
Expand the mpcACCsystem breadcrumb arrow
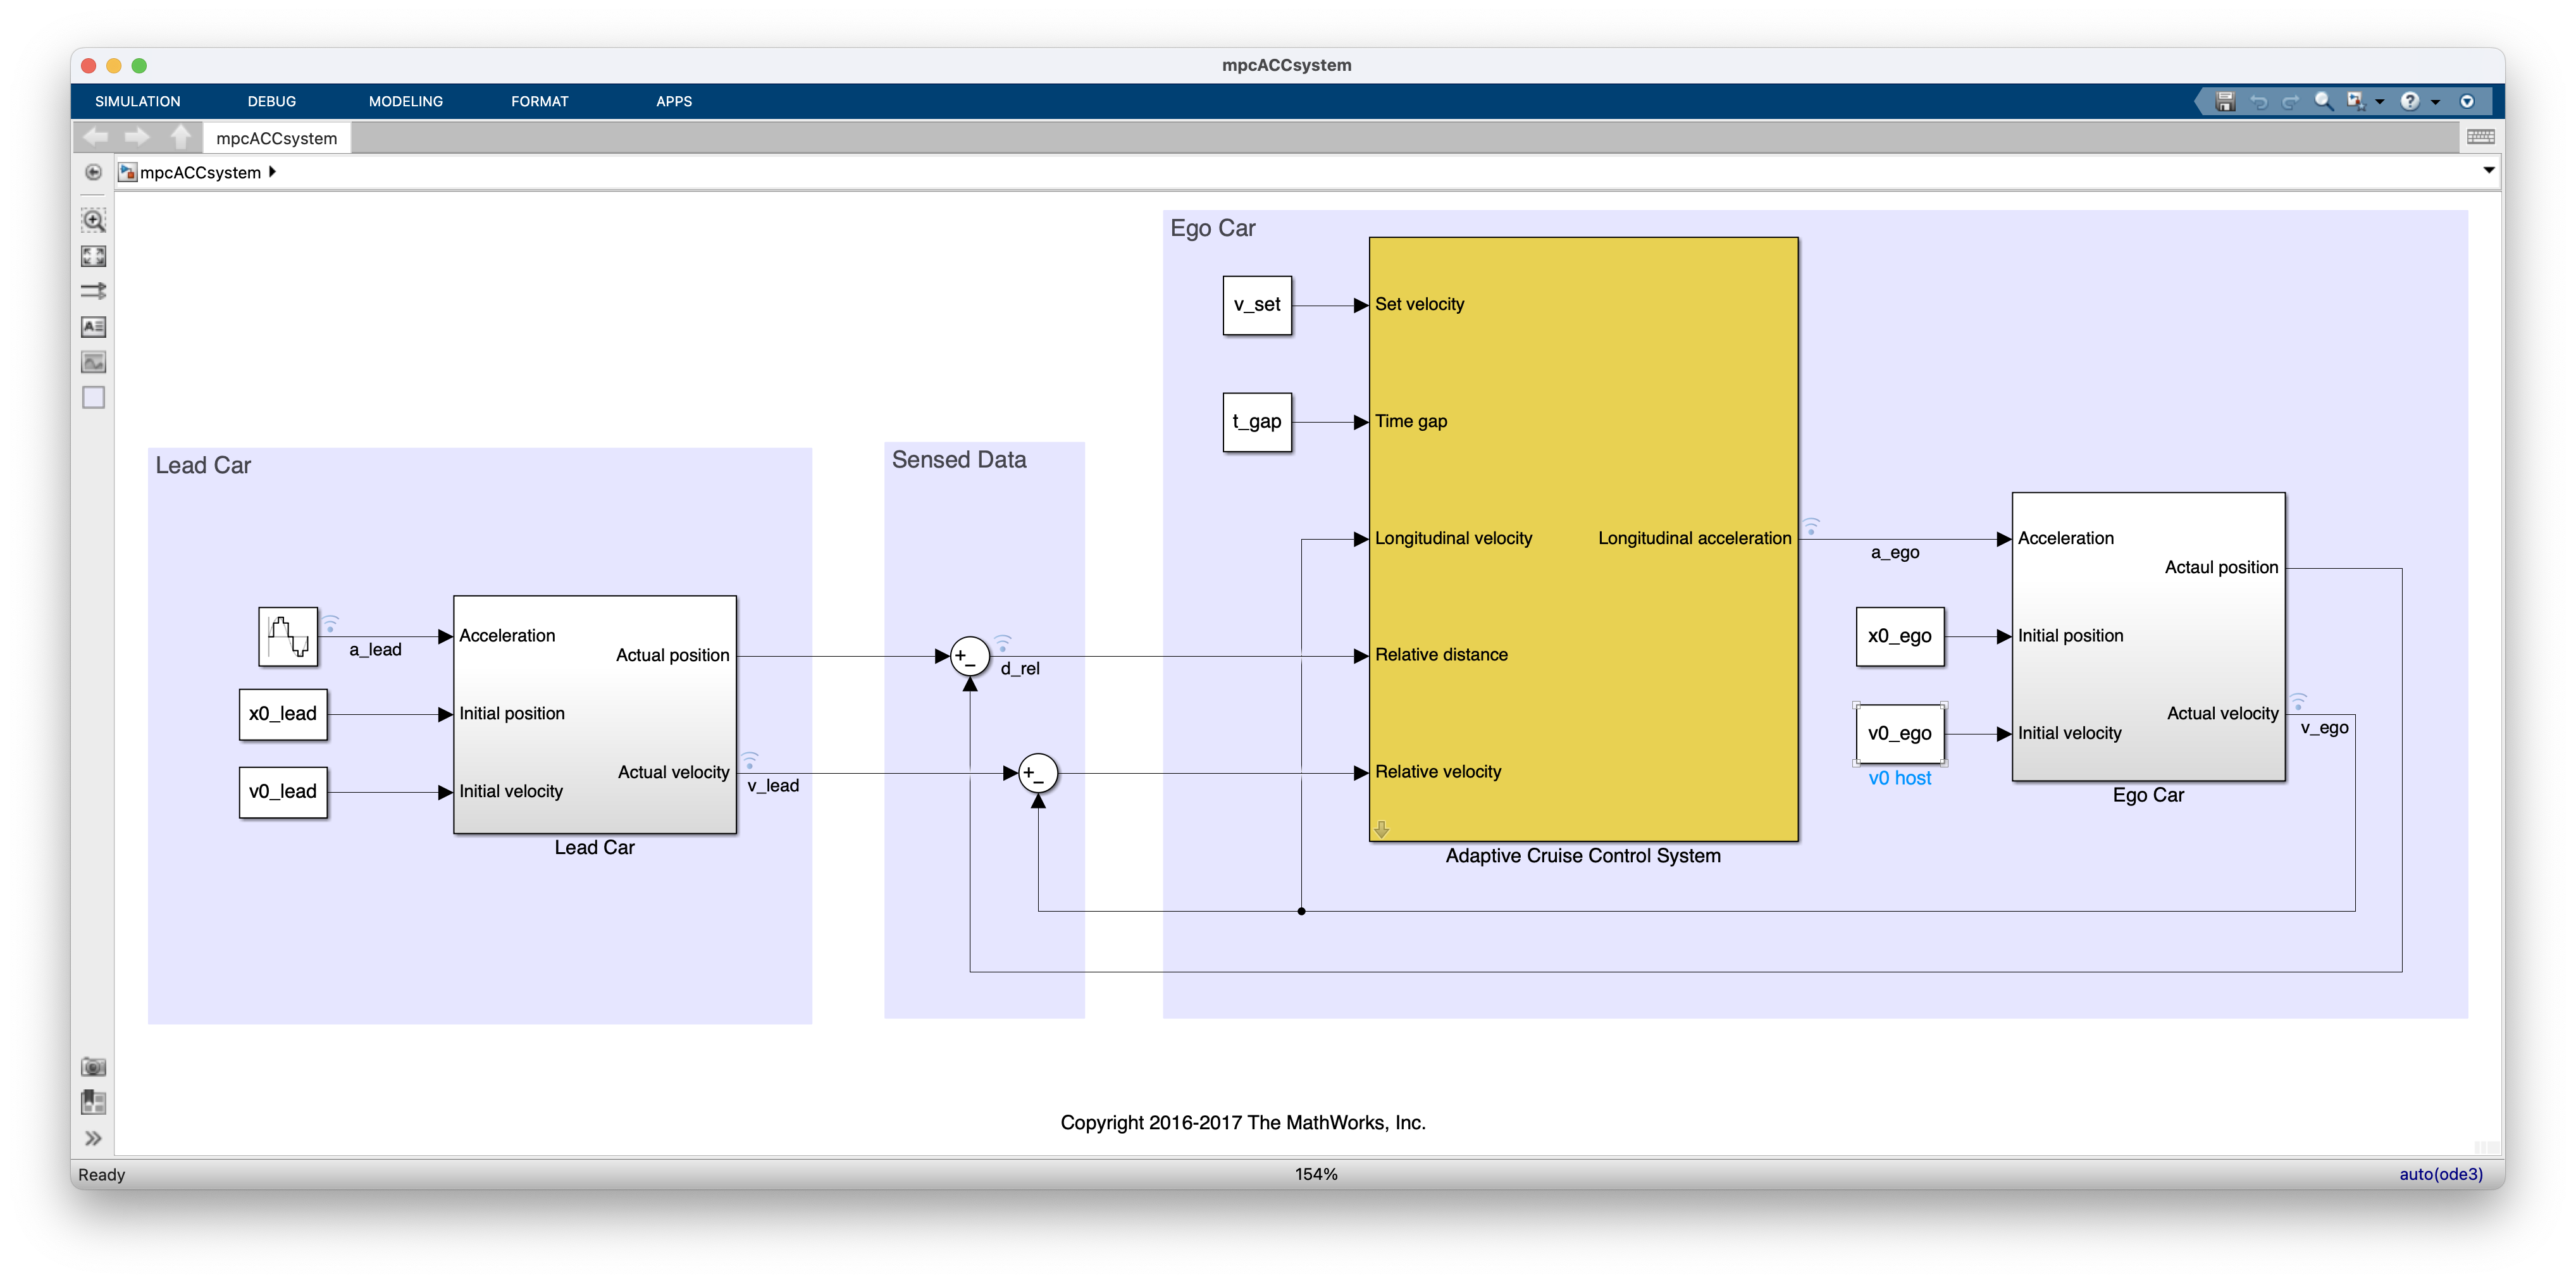(272, 172)
